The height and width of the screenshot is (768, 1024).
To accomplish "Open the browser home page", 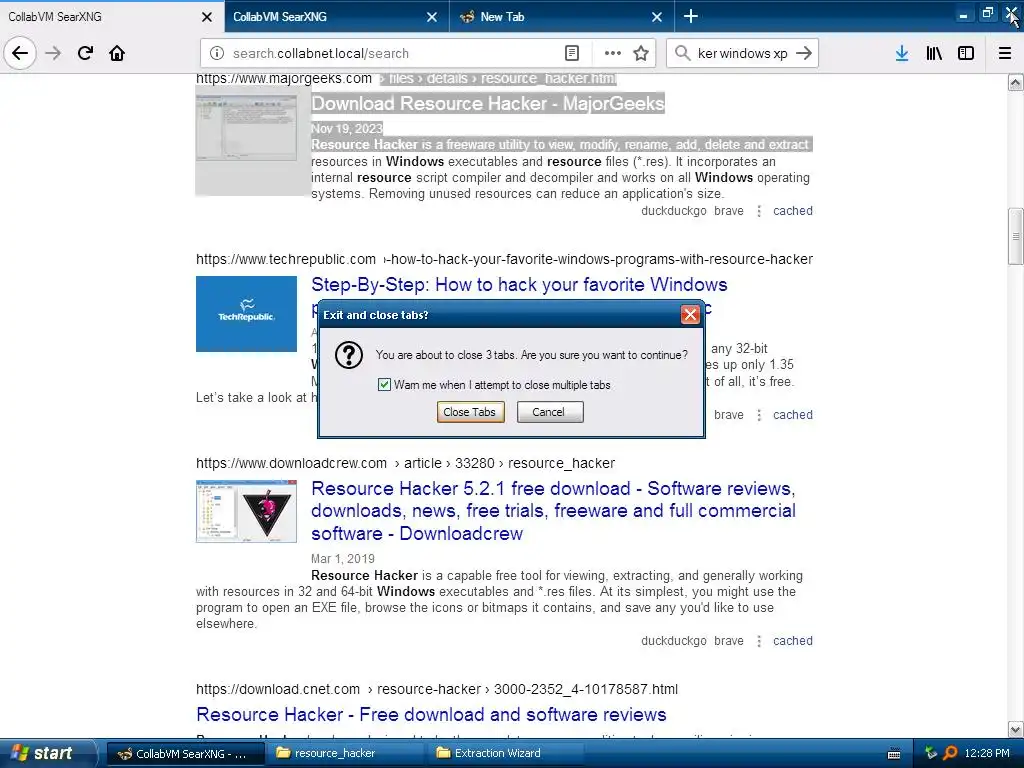I will [x=117, y=53].
